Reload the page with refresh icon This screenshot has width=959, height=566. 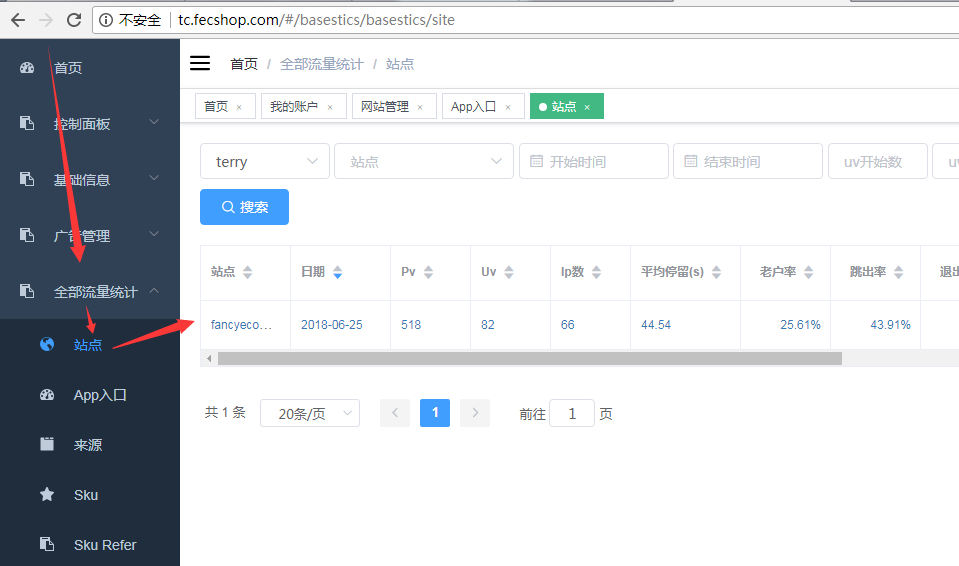tap(74, 20)
